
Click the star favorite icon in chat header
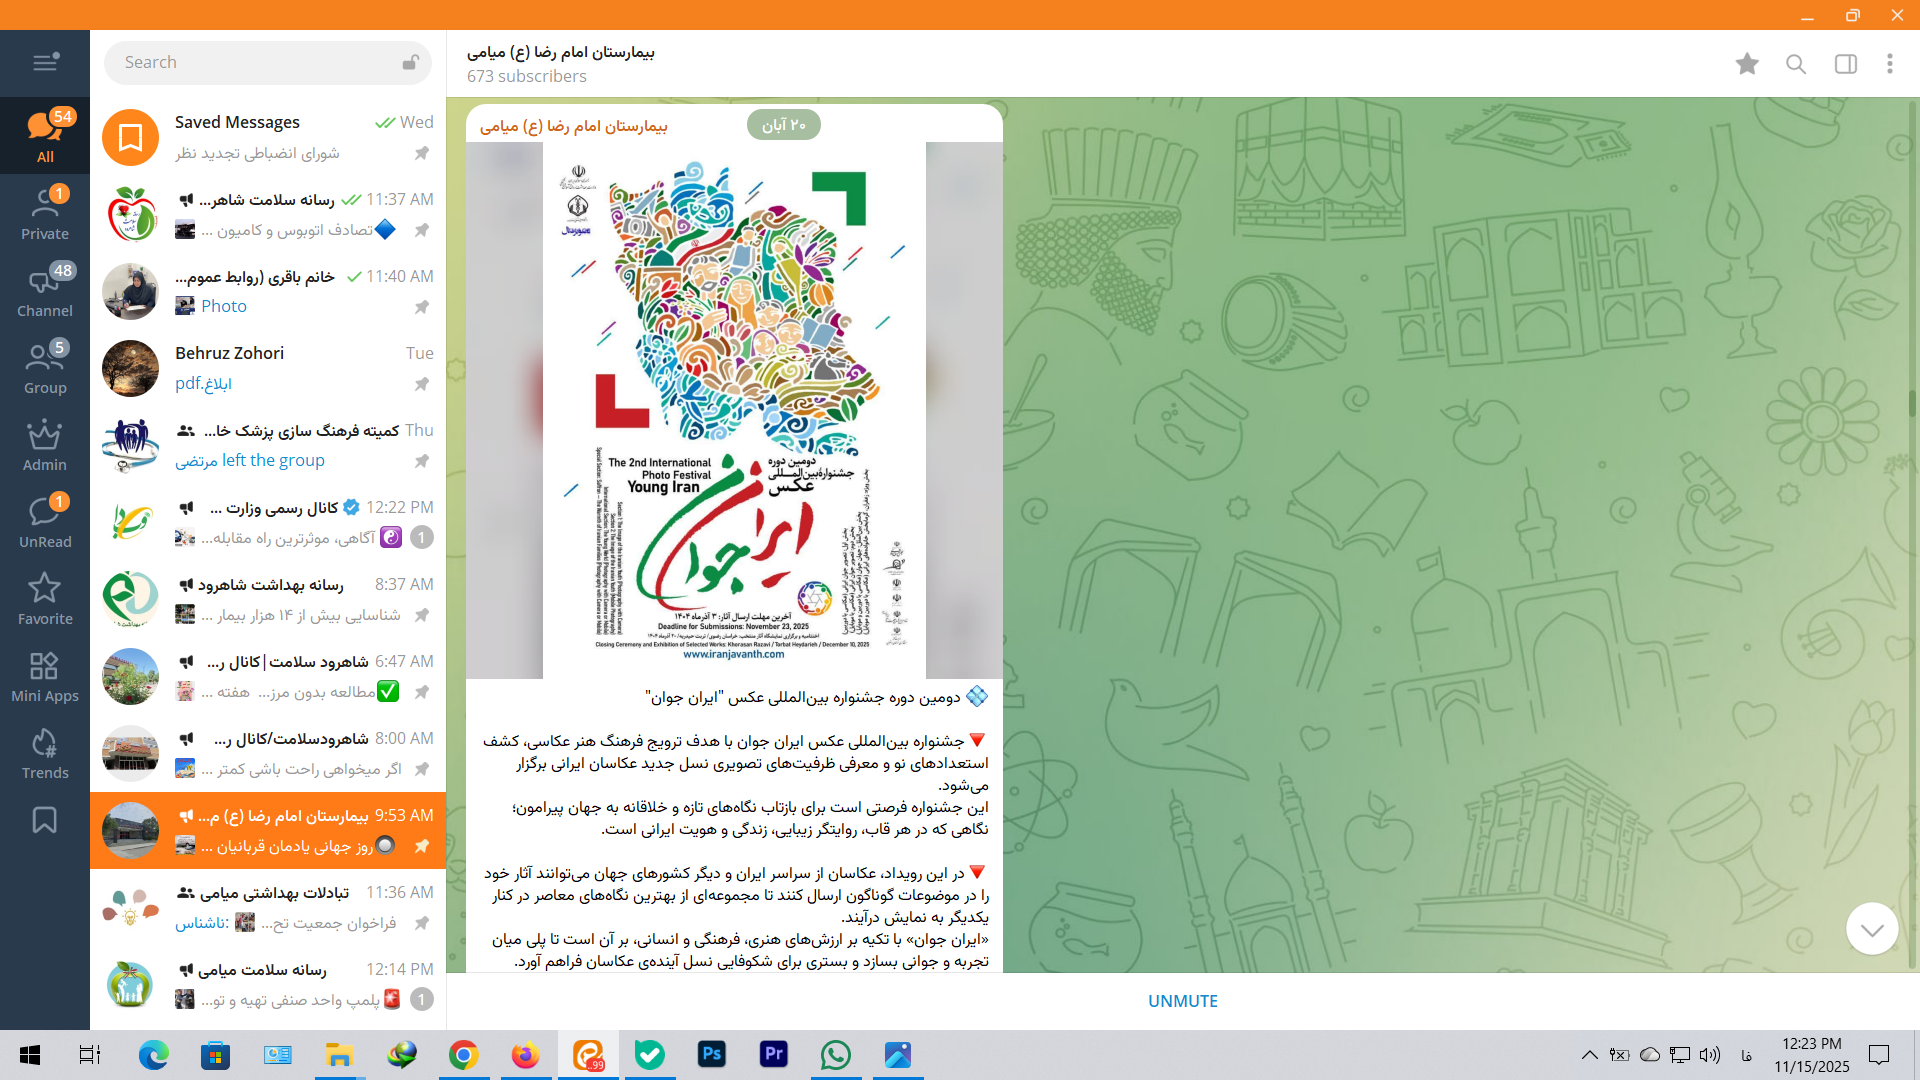click(1747, 64)
